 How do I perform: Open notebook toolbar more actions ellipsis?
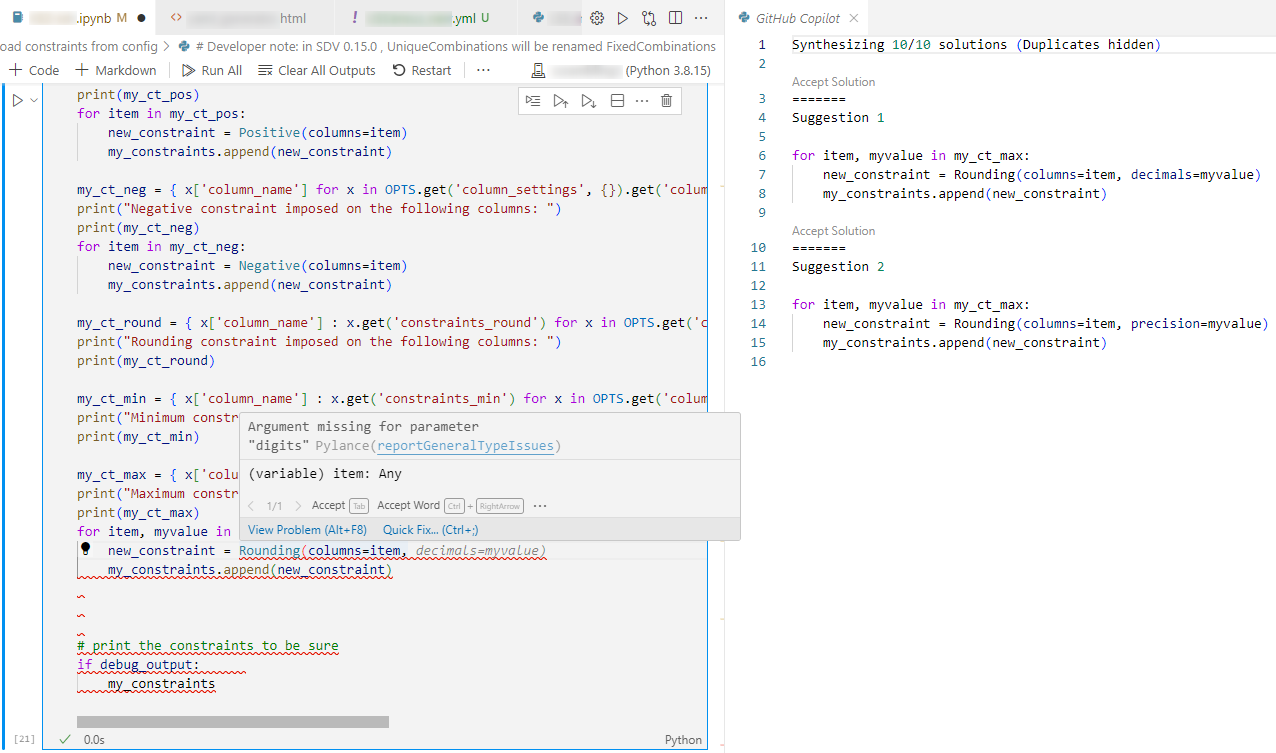pos(483,70)
